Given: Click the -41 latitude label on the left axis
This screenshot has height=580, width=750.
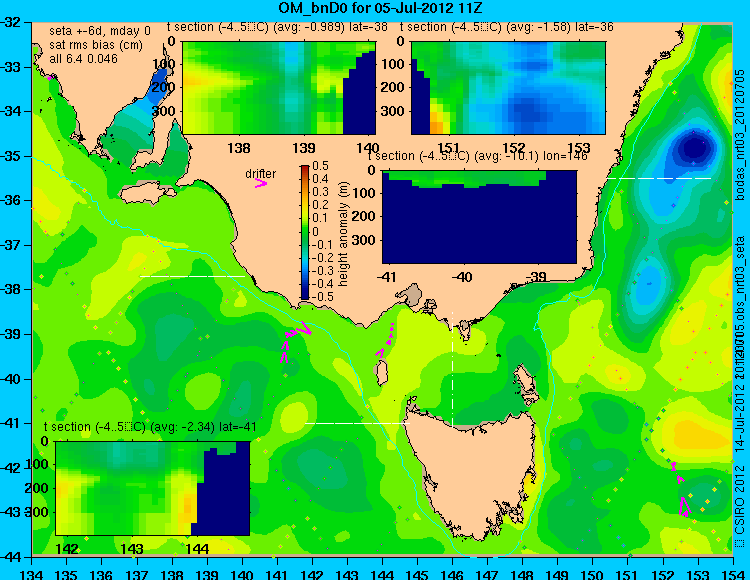Looking at the screenshot, I should [x=11, y=423].
